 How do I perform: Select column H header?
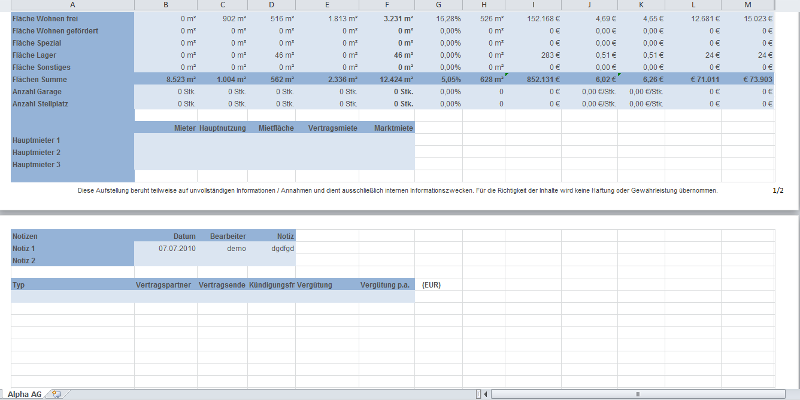pyautogui.click(x=484, y=5)
